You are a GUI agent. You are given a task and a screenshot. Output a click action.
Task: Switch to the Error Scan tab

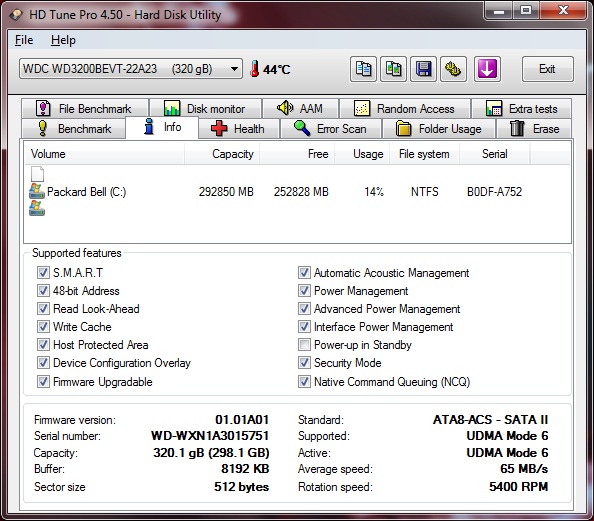(330, 128)
